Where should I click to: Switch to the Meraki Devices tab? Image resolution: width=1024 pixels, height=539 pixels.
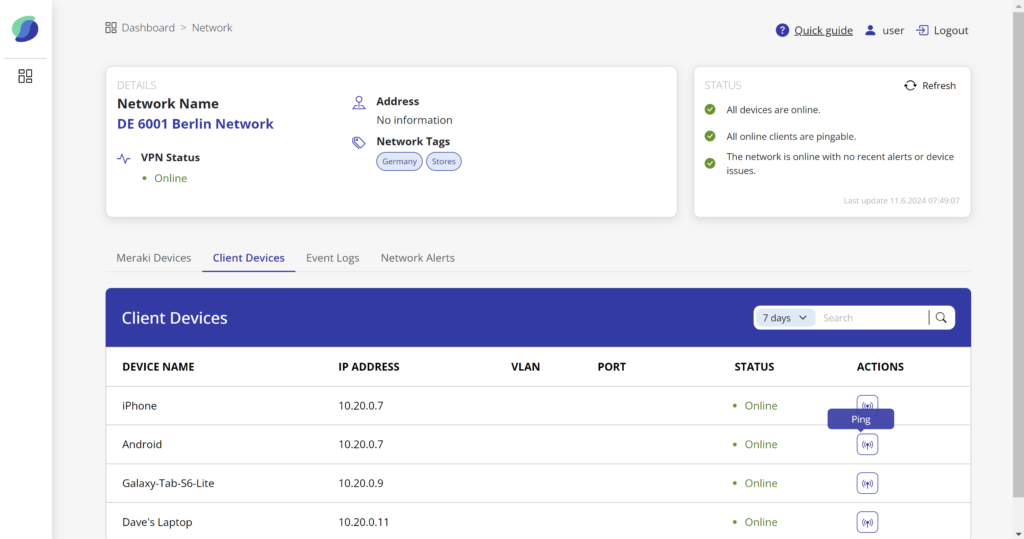153,257
